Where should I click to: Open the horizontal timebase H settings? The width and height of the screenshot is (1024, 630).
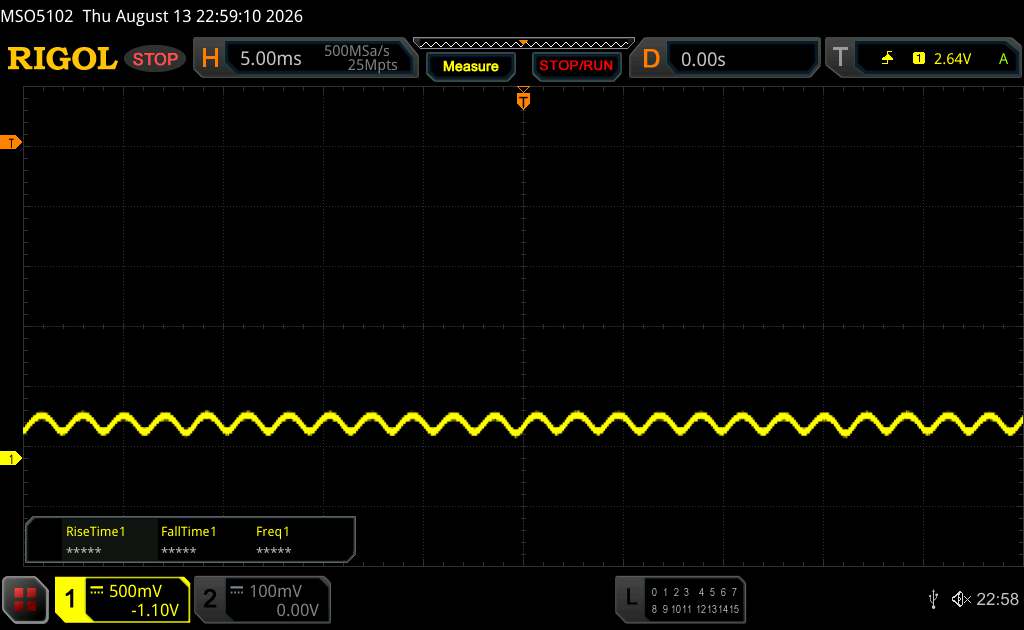tap(210, 58)
